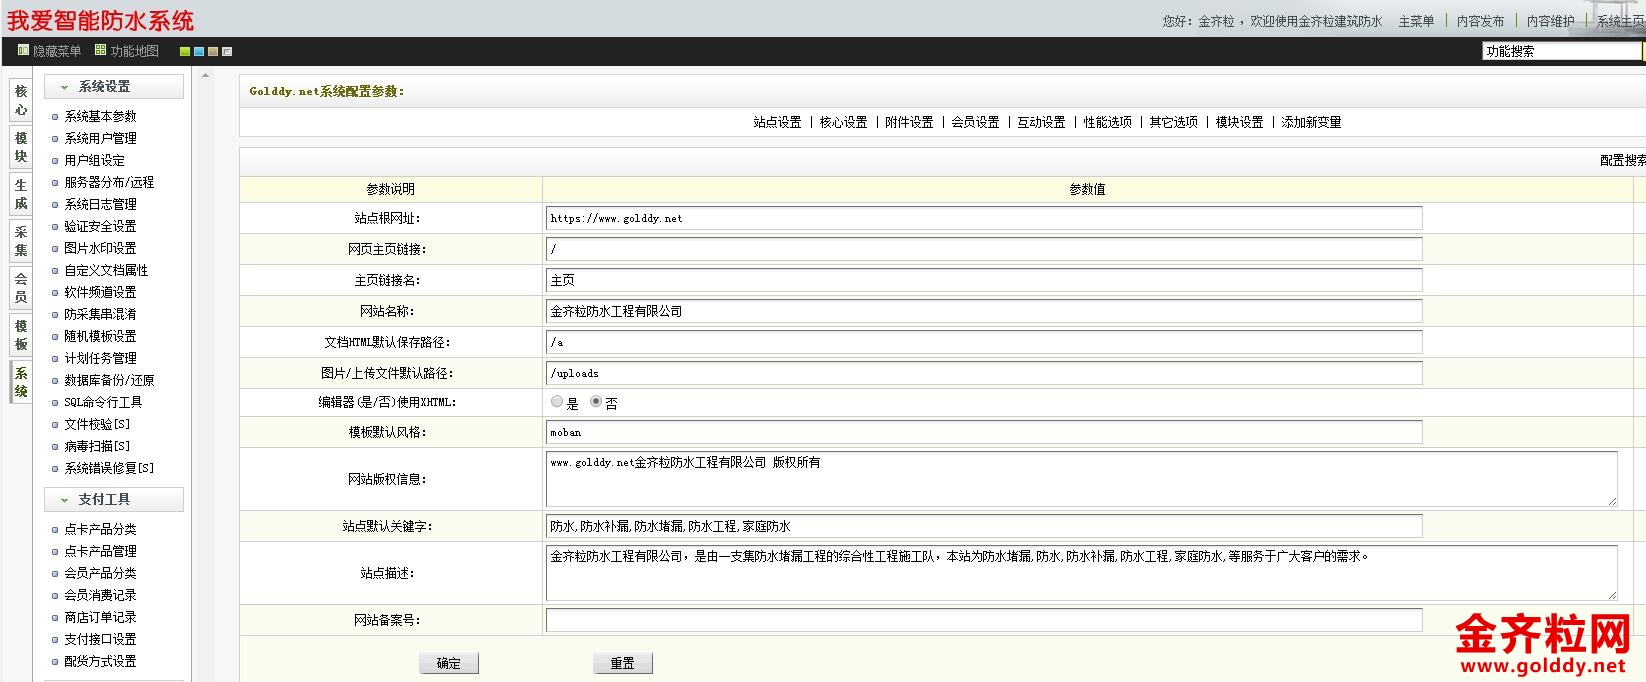Switch to the 系统 side tab
This screenshot has height=682, width=1646.
21,382
